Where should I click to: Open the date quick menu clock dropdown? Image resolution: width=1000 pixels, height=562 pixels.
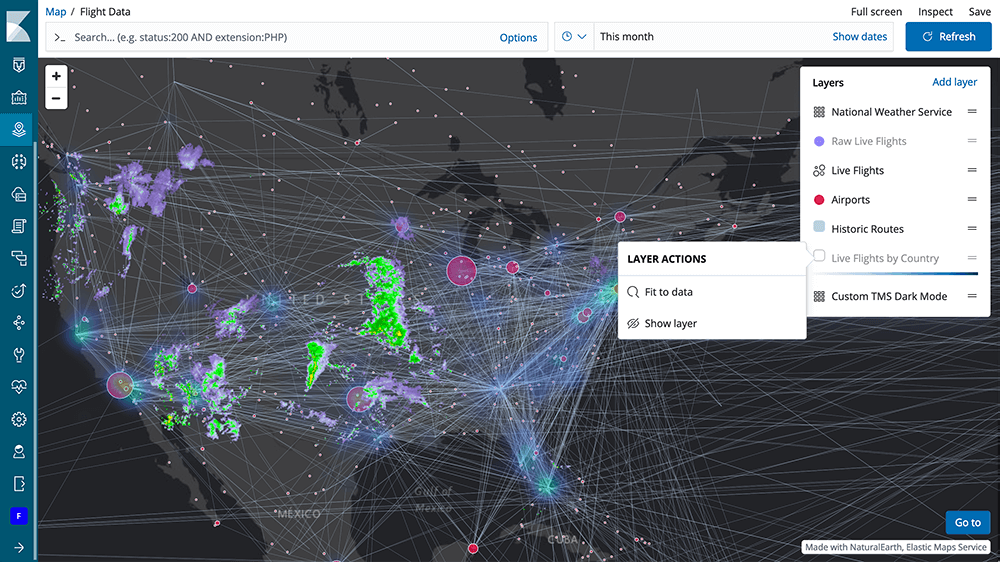pyautogui.click(x=573, y=37)
